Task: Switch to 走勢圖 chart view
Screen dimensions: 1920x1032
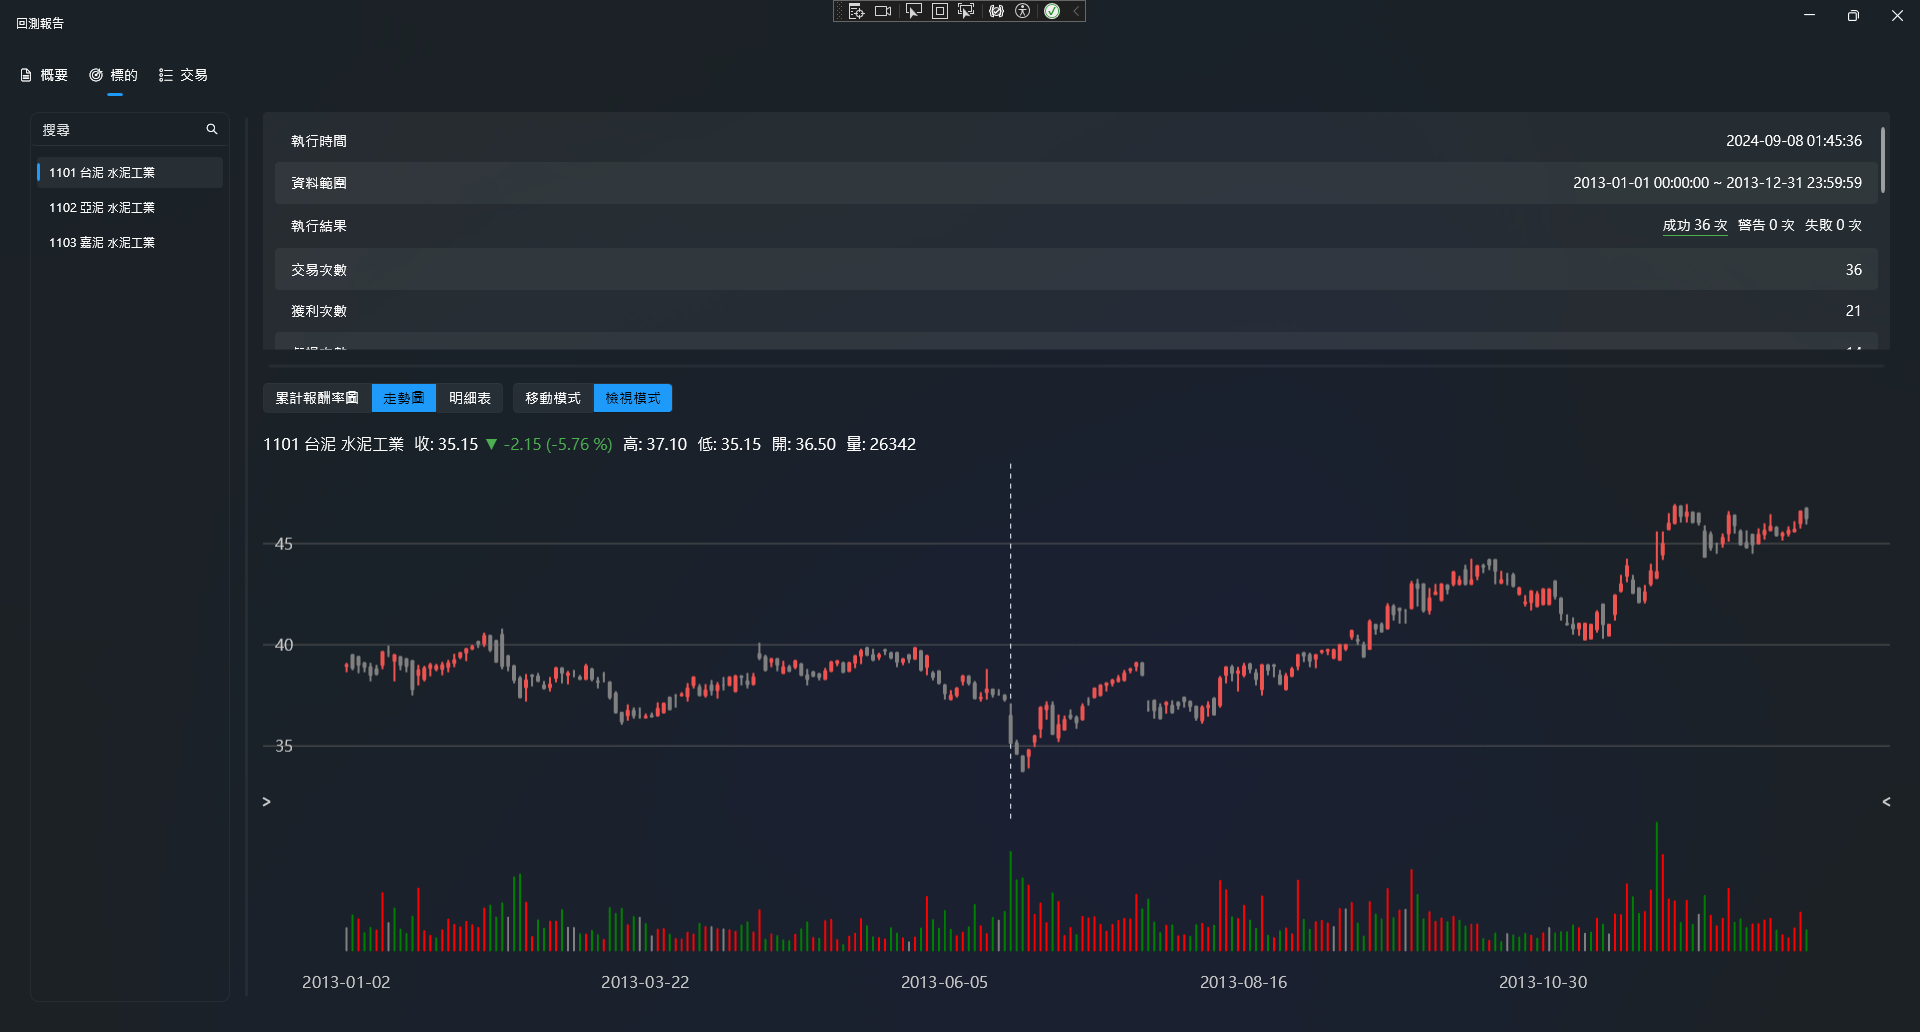Action: pos(403,398)
